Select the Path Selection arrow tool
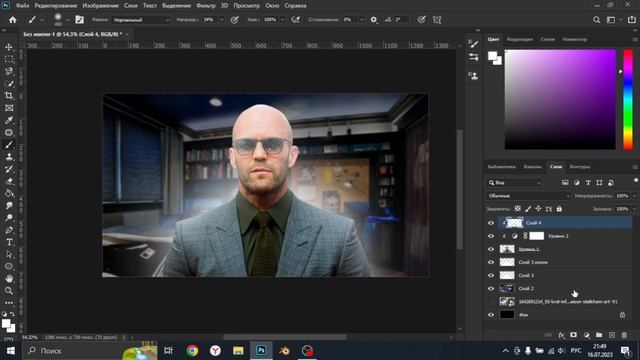Image resolution: width=640 pixels, height=360 pixels. click(x=9, y=254)
